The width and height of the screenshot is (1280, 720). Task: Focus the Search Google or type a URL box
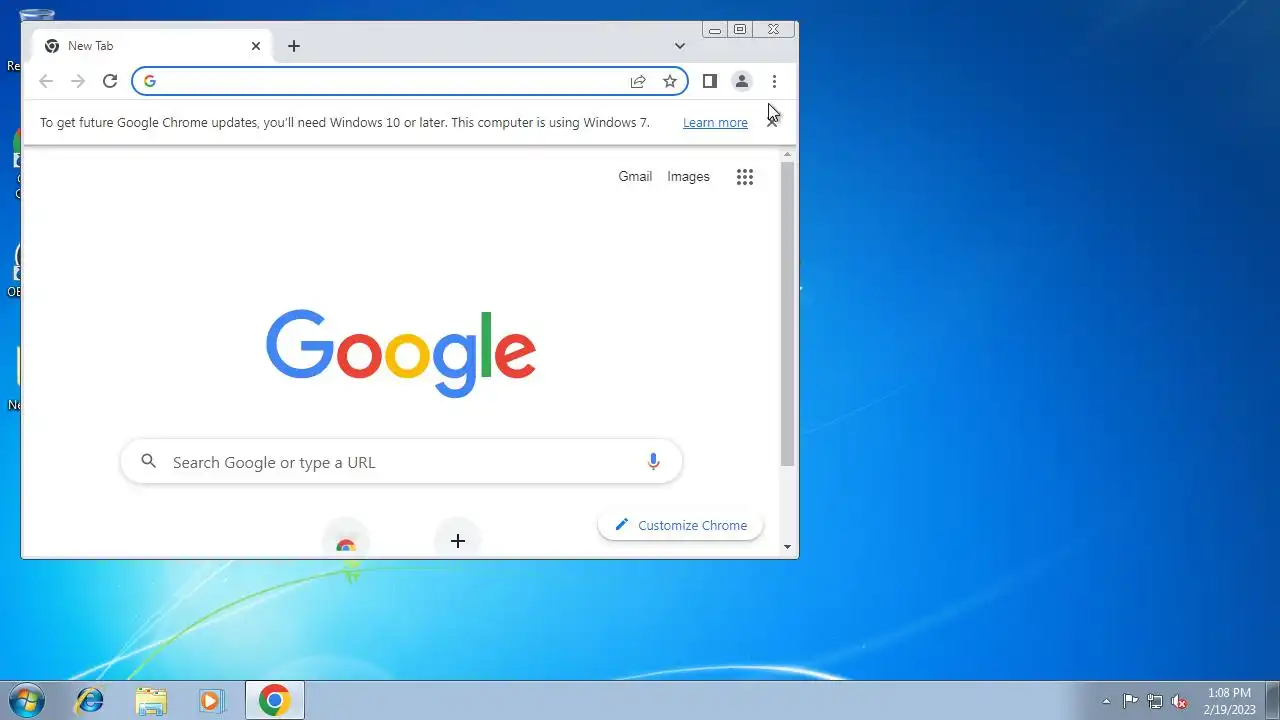[x=401, y=462]
